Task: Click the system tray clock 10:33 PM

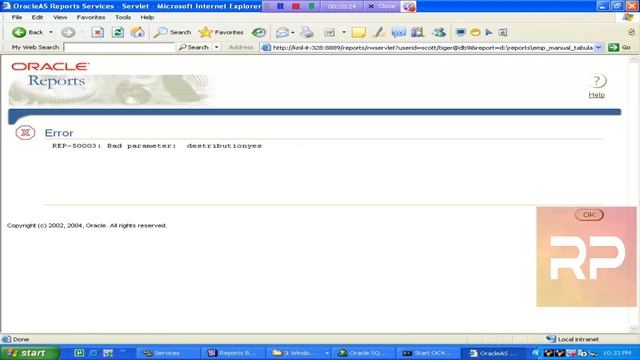Action: pos(617,353)
